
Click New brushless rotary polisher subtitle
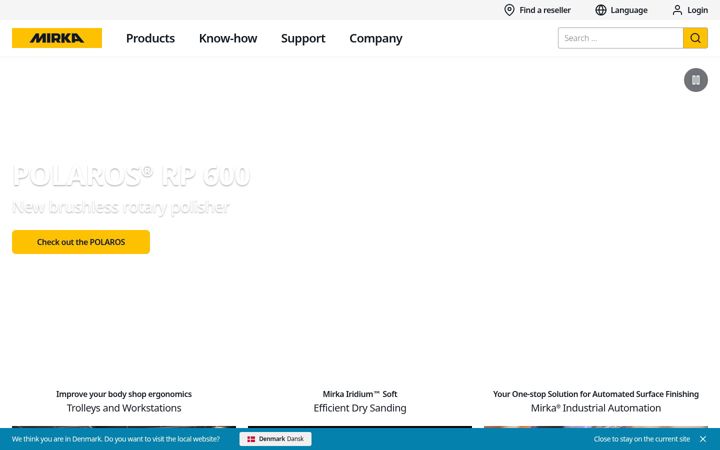pos(121,208)
